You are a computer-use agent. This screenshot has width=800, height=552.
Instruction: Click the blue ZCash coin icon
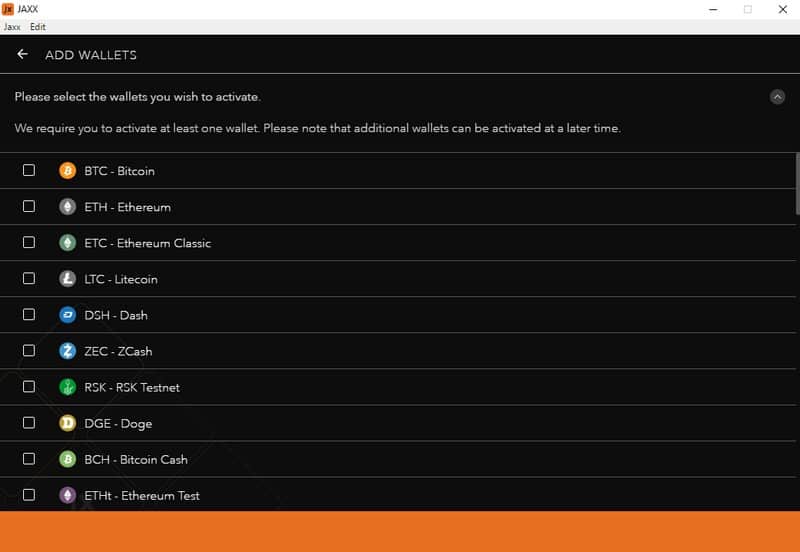tap(67, 351)
